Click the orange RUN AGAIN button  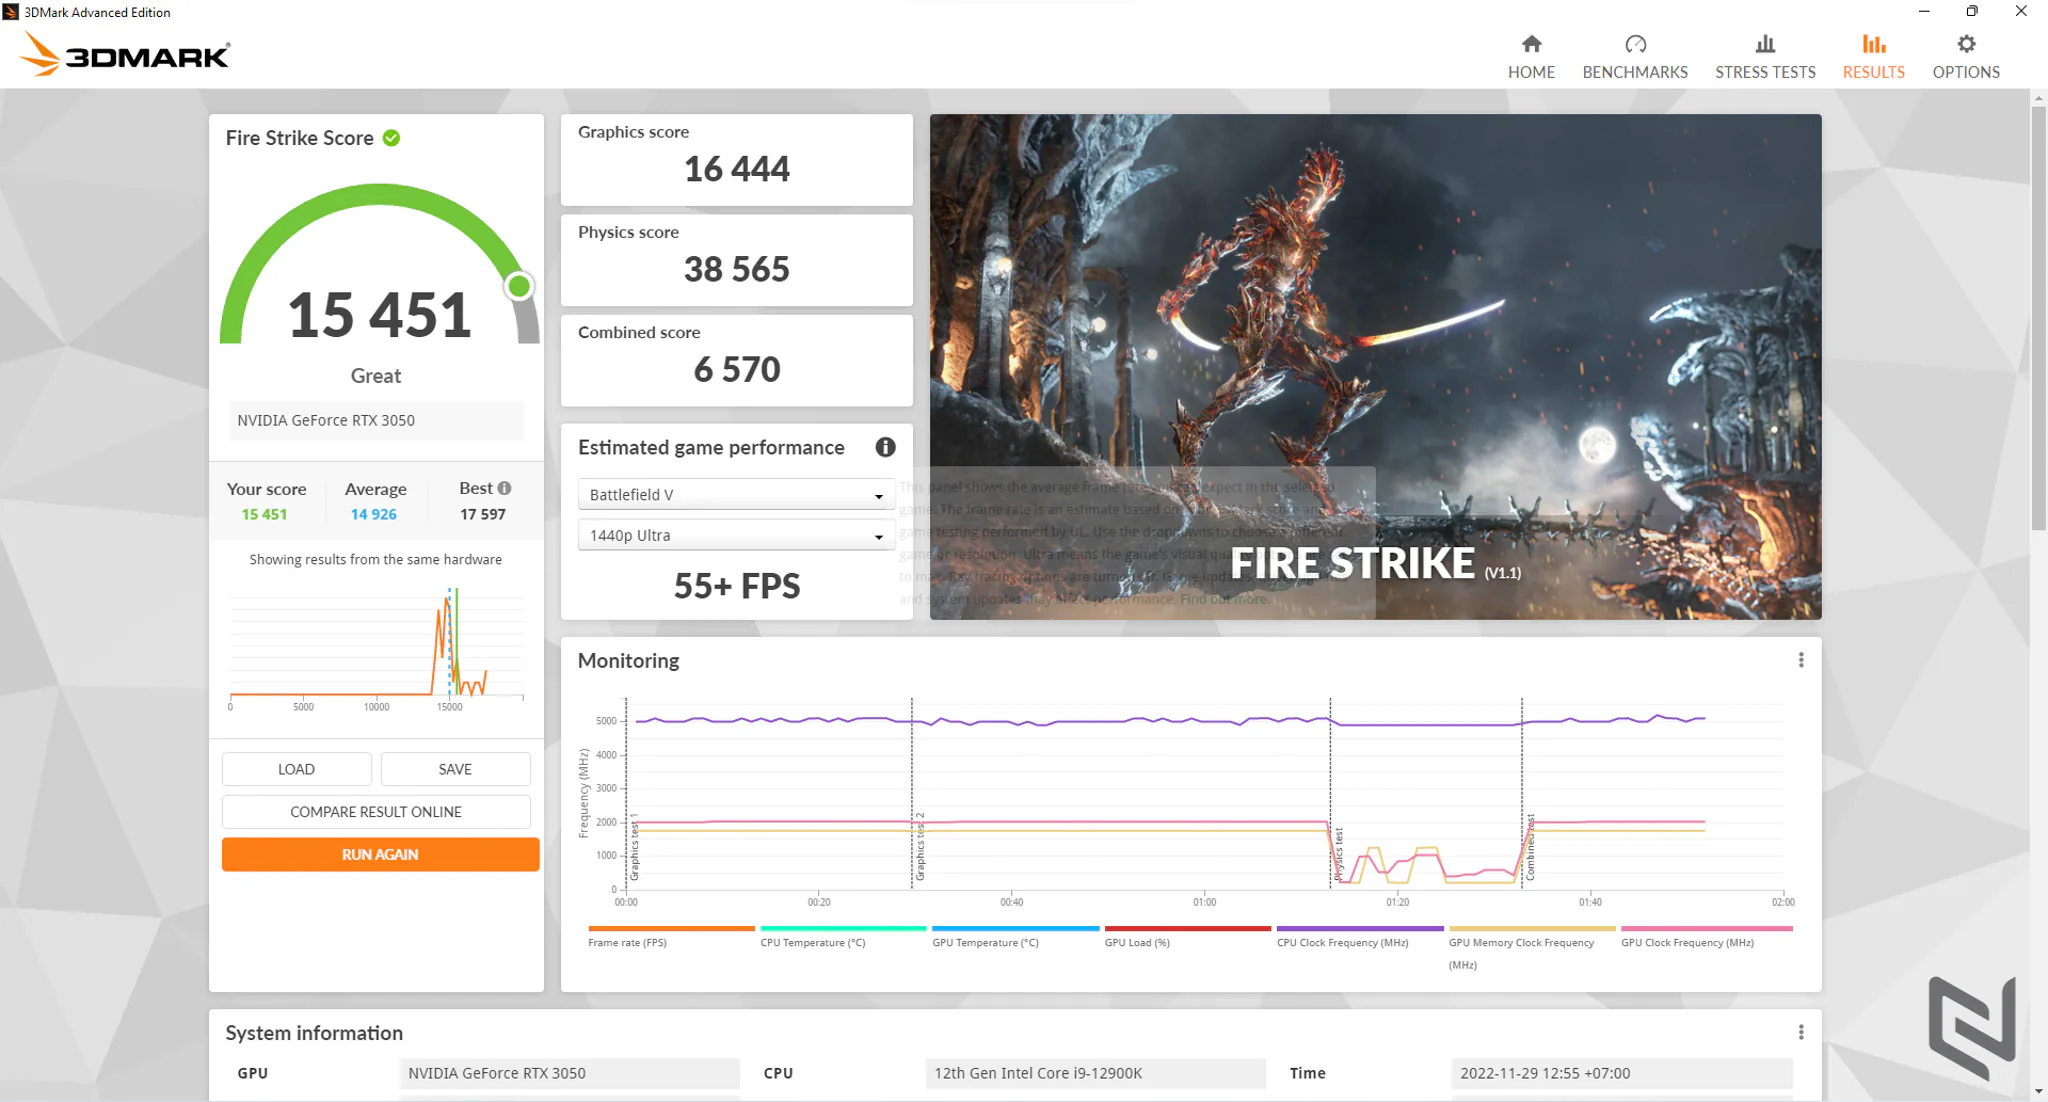[x=380, y=854]
